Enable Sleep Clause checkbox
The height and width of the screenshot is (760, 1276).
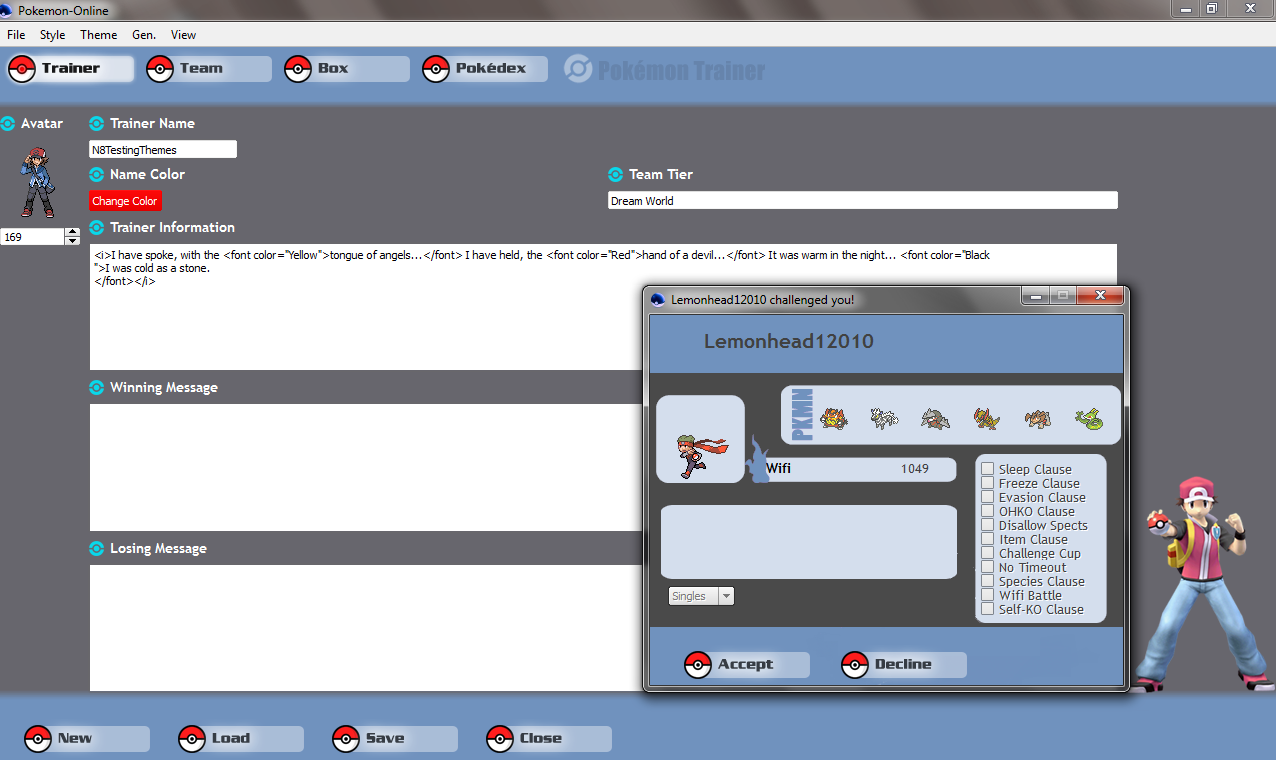pos(988,469)
